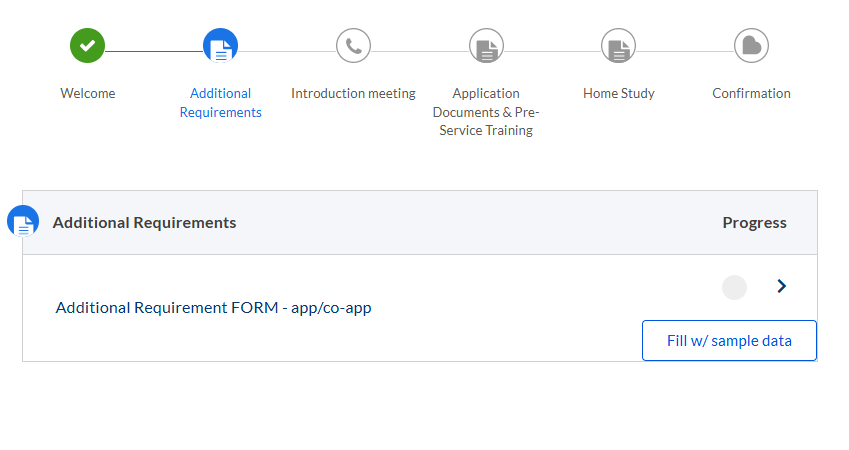
Task: Open the Application Documents step icon
Action: click(x=486, y=45)
